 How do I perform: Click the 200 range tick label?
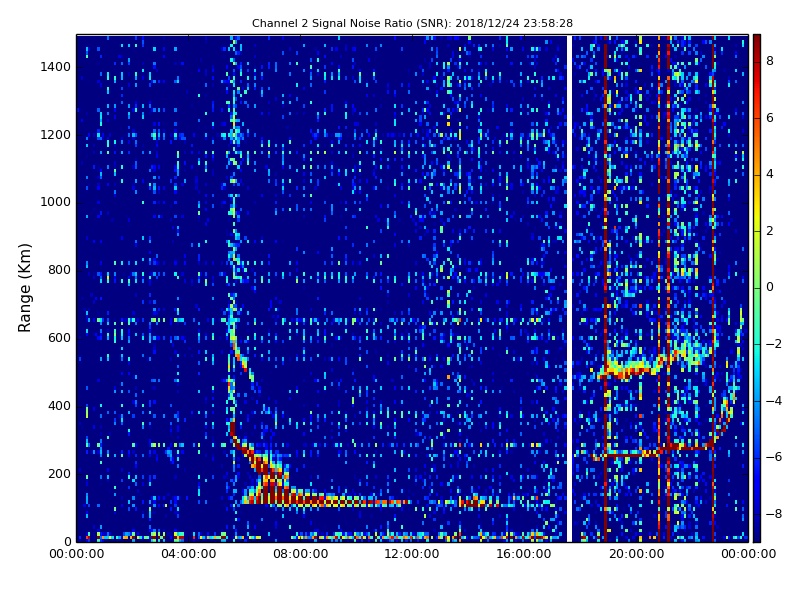(59, 473)
